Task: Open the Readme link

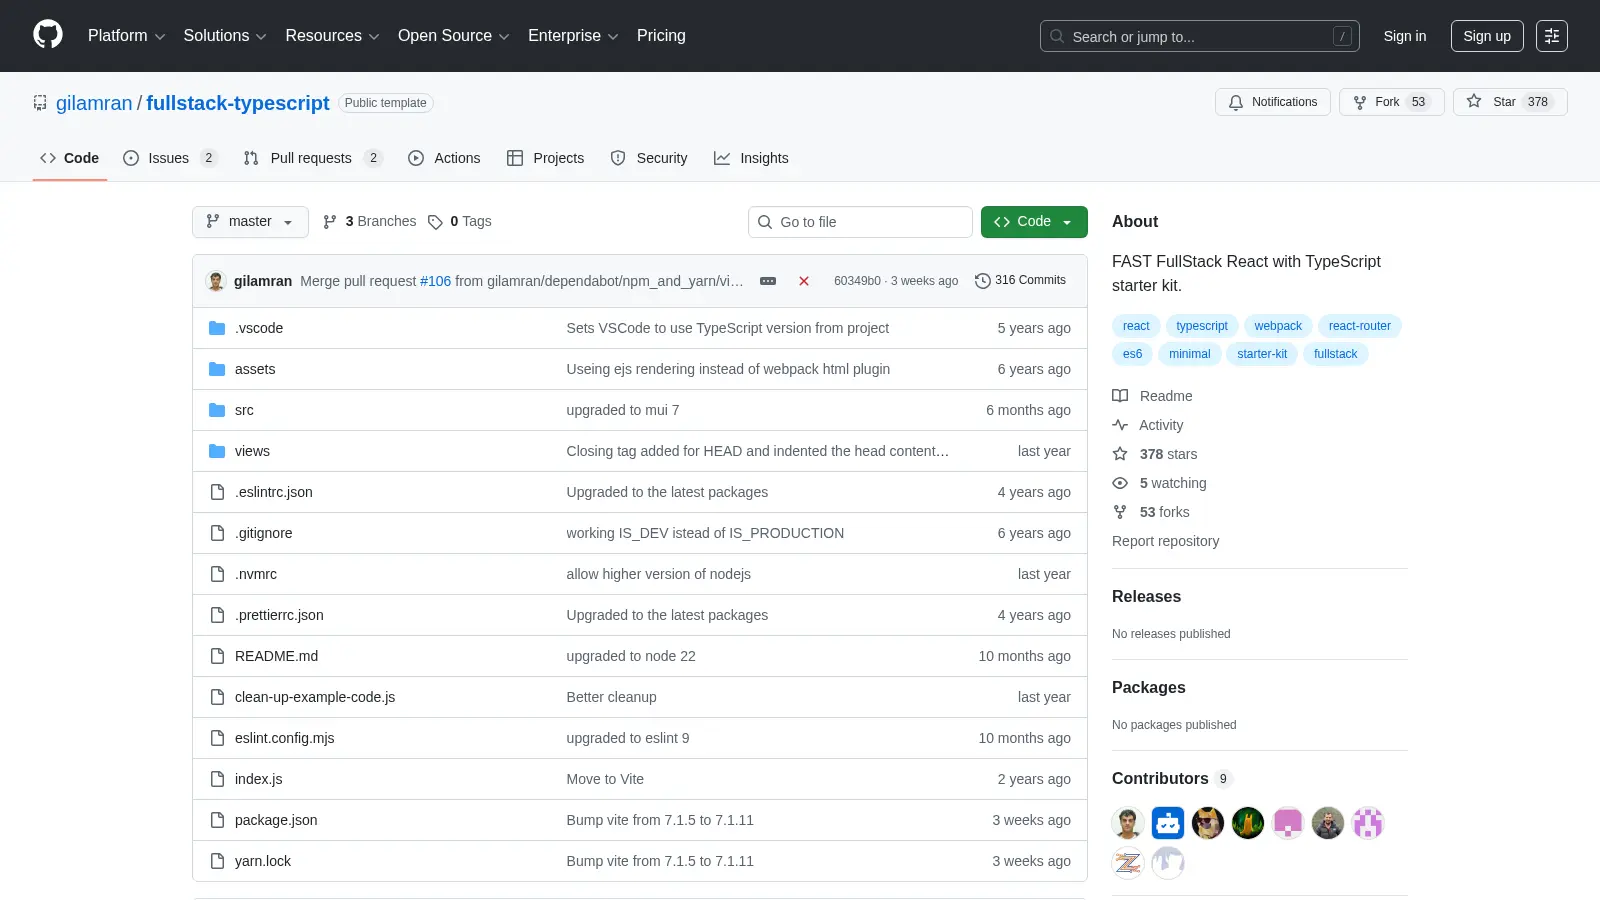Action: pyautogui.click(x=1152, y=396)
